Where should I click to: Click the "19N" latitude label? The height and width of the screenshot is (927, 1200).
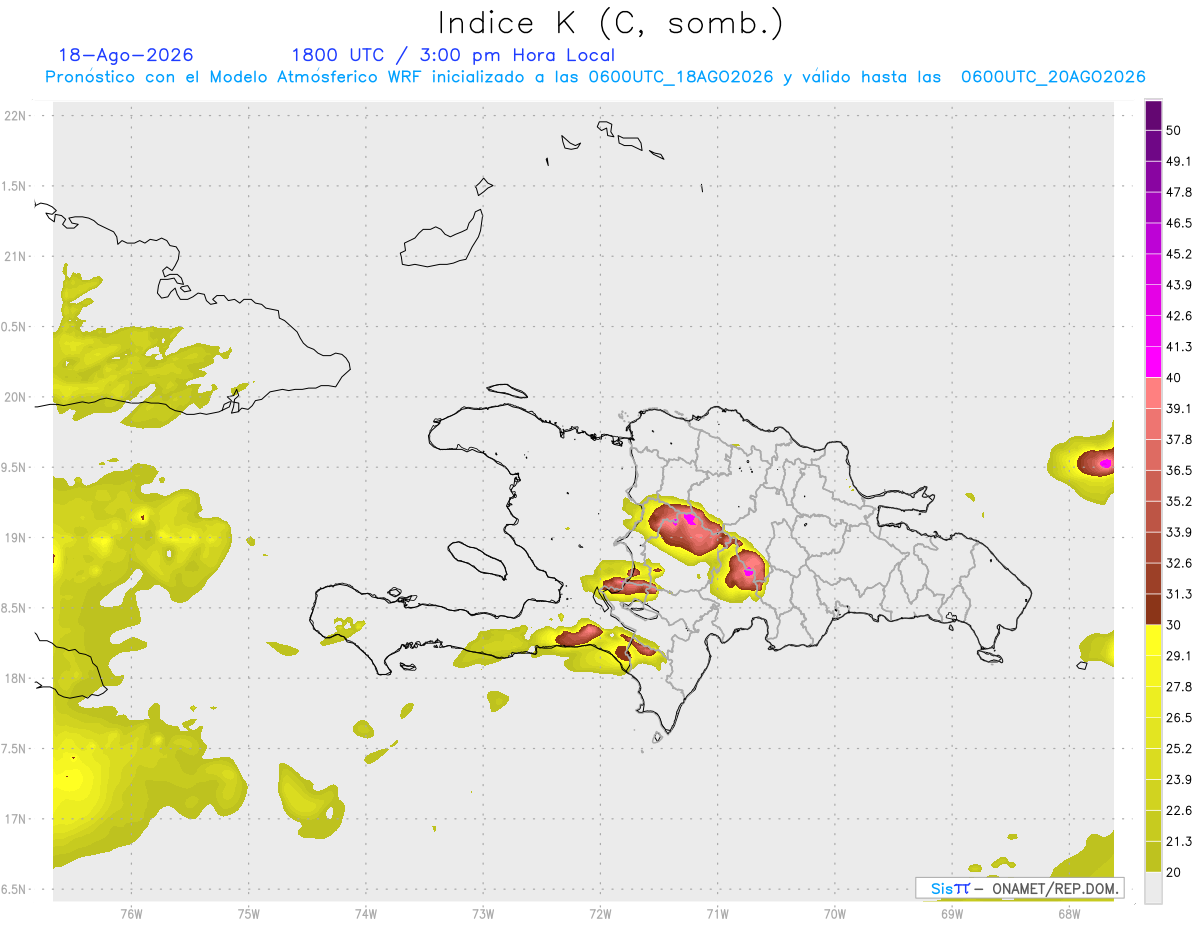pyautogui.click(x=17, y=538)
